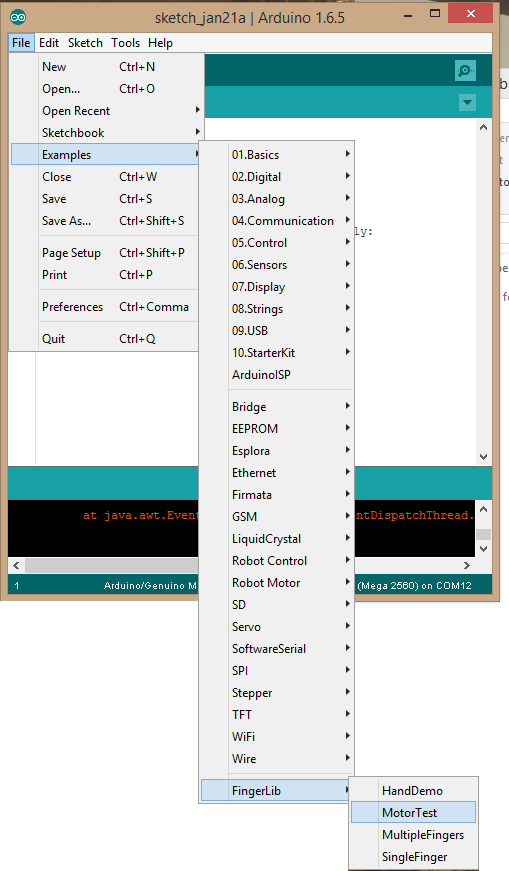The image size is (509, 871).
Task: Open the Esplora library examples
Action: (x=277, y=450)
